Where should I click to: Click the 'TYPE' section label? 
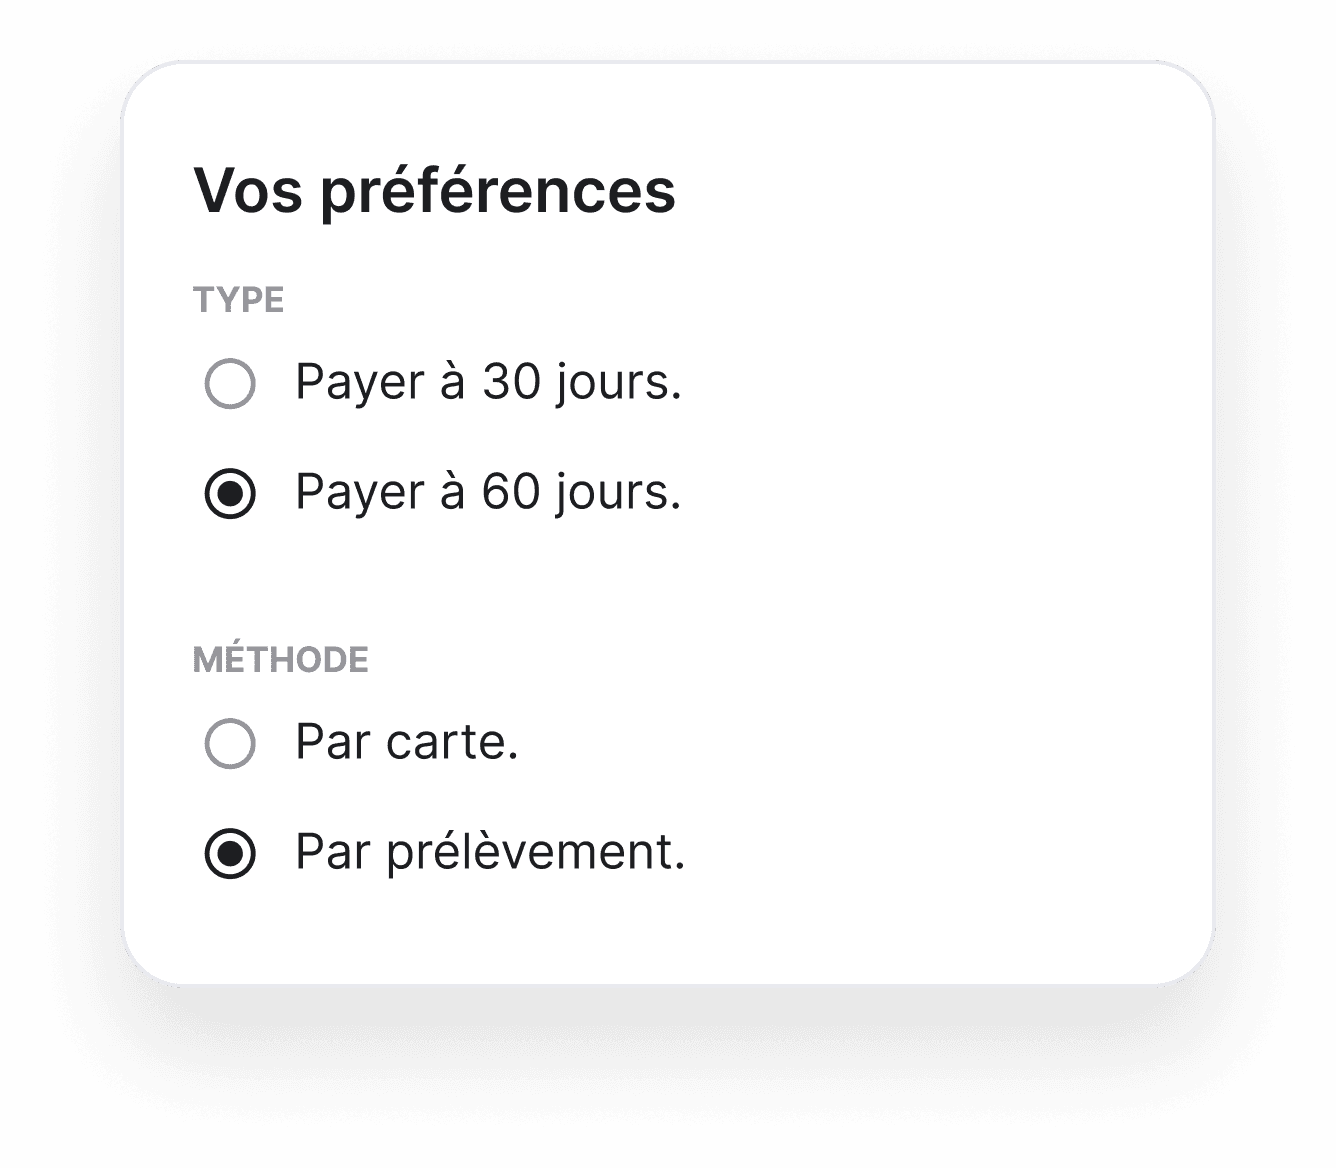click(239, 300)
